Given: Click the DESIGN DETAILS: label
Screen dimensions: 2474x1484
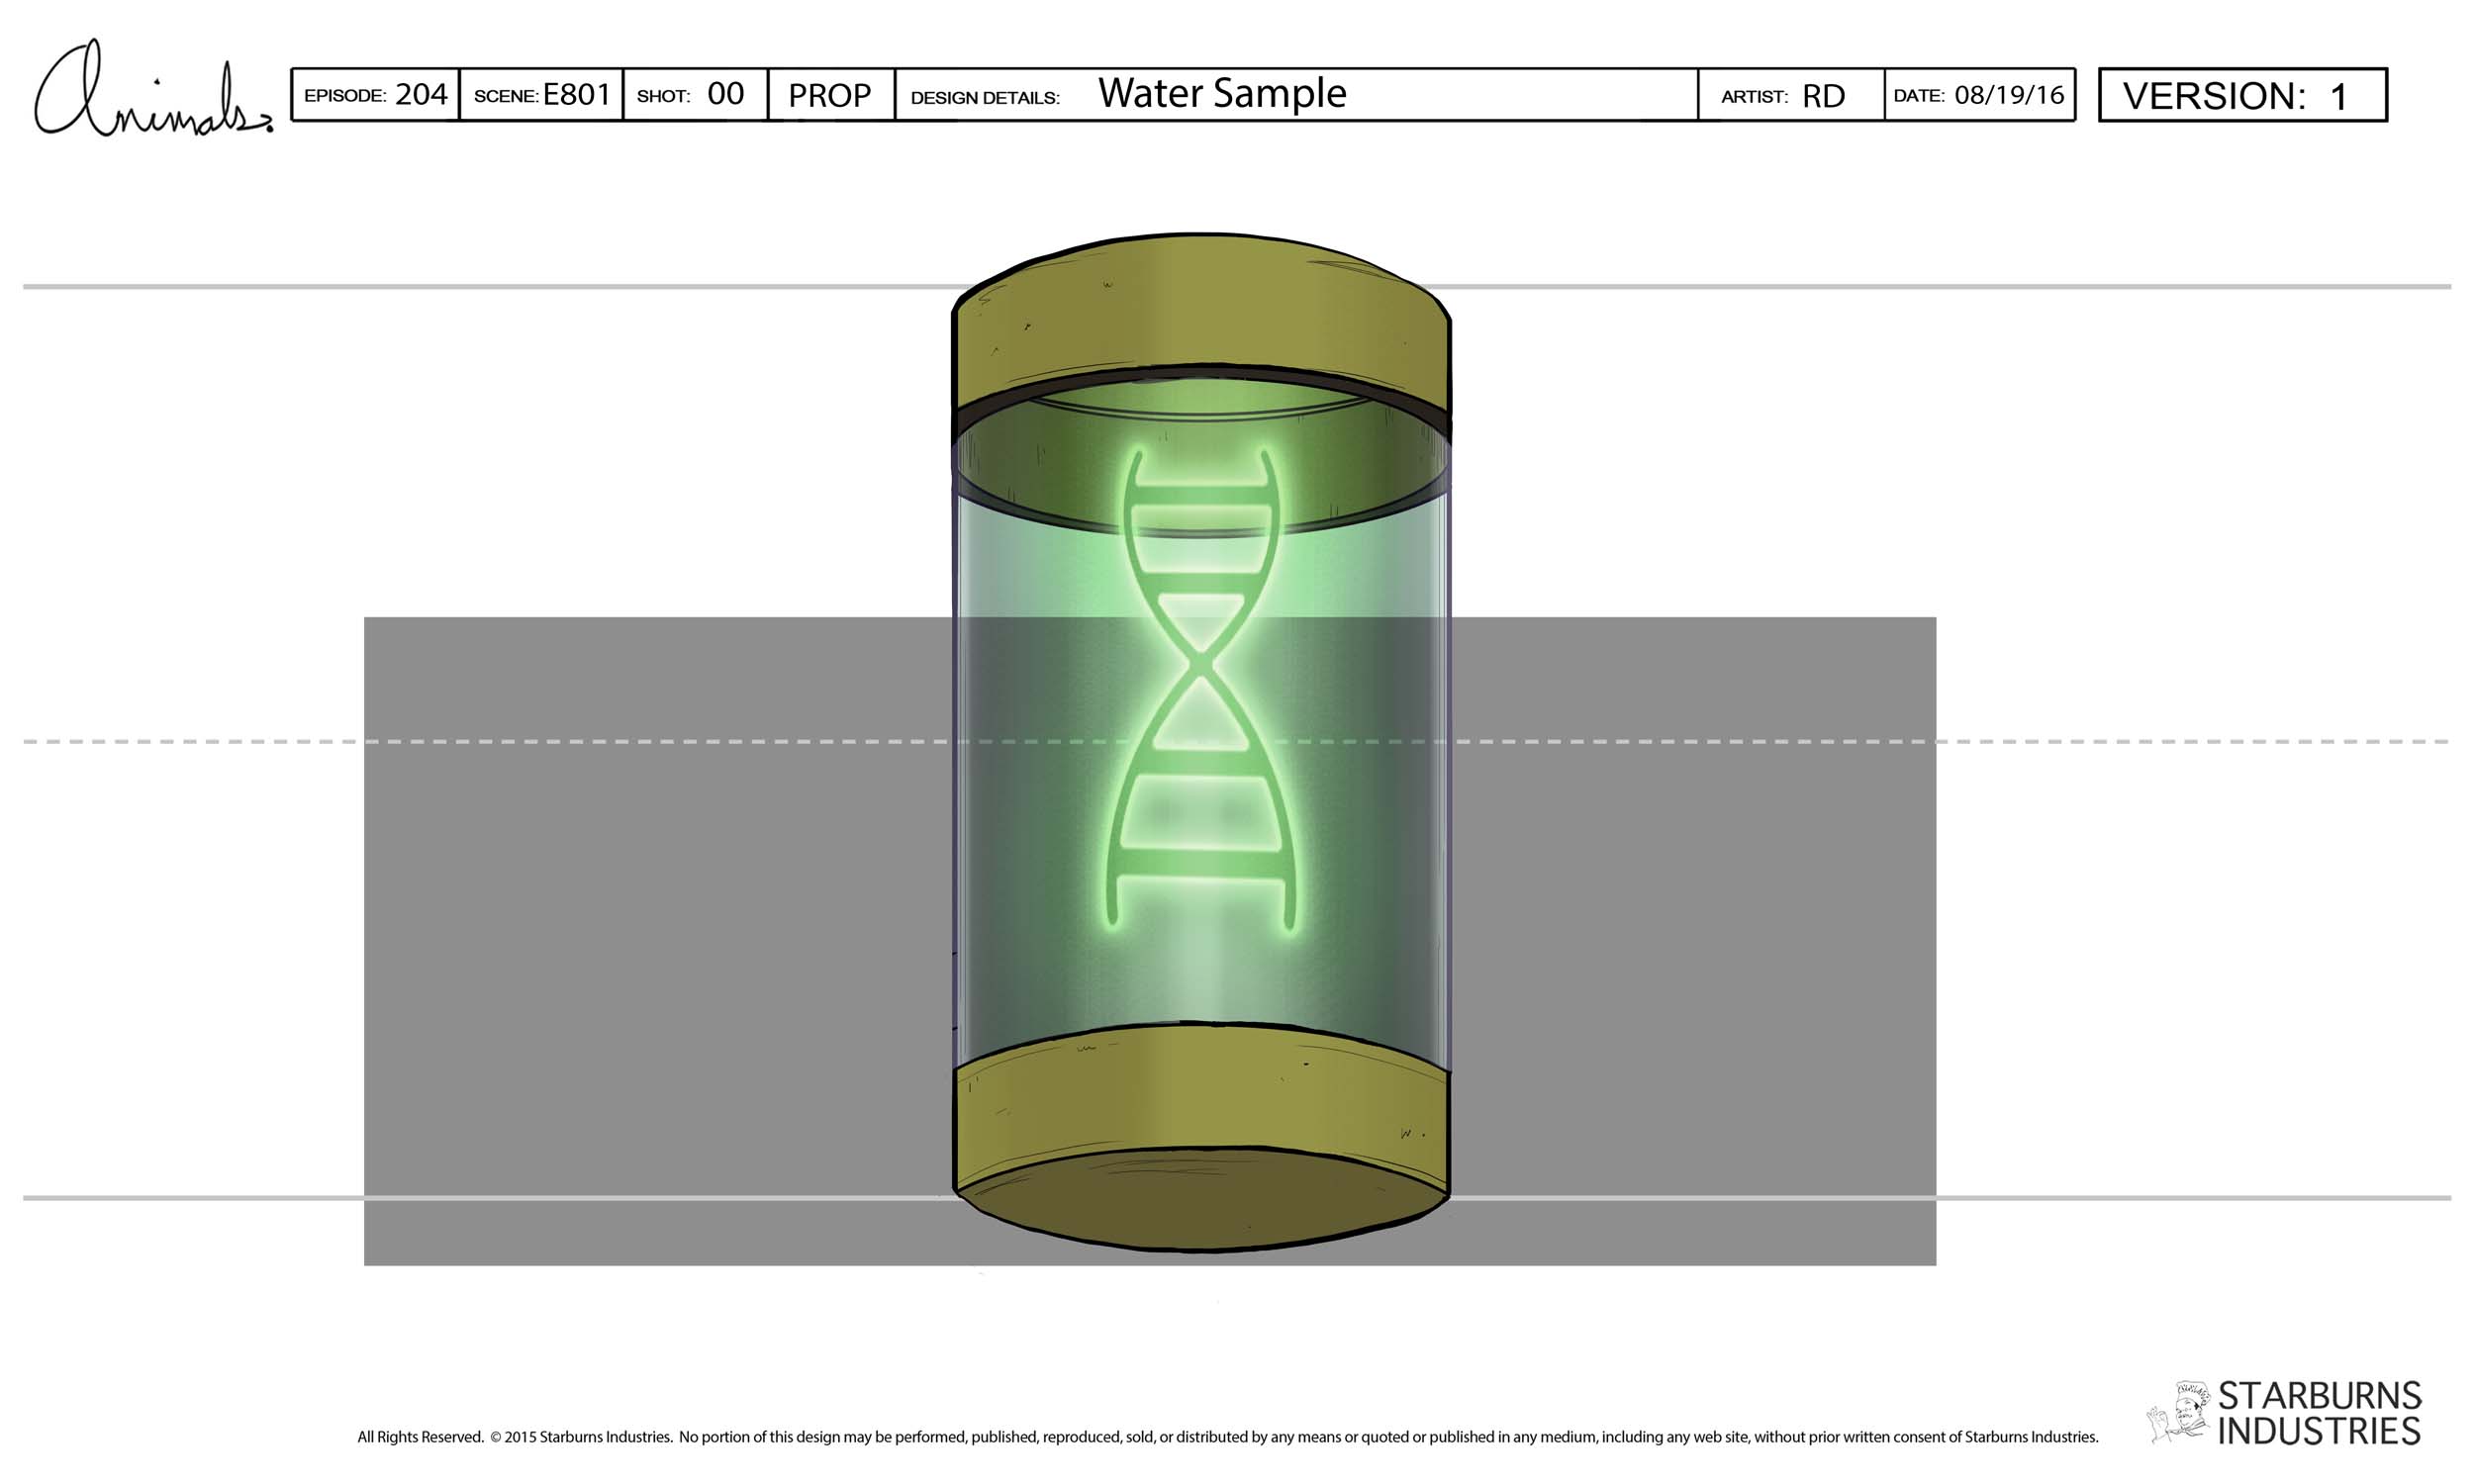Looking at the screenshot, I should (985, 98).
